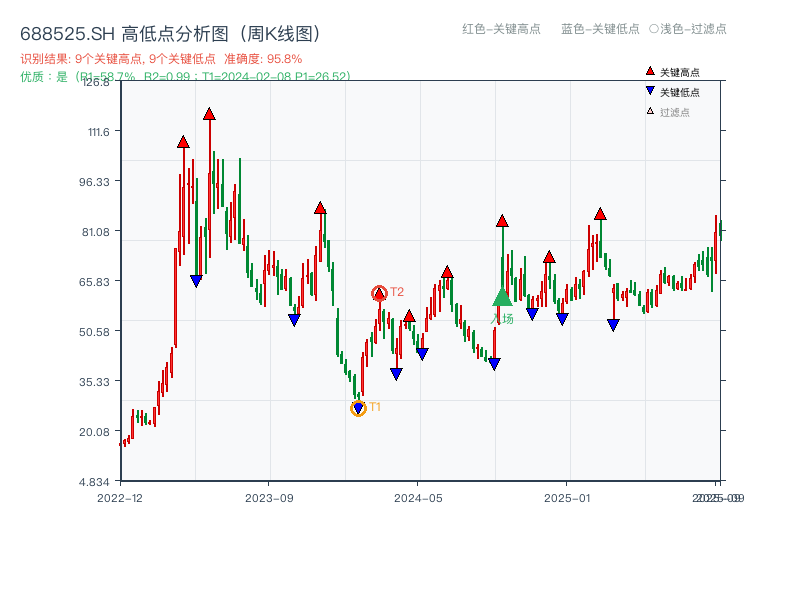Click the red high-point triangle near 2025-01
This screenshot has width=800, height=600.
pyautogui.click(x=601, y=212)
